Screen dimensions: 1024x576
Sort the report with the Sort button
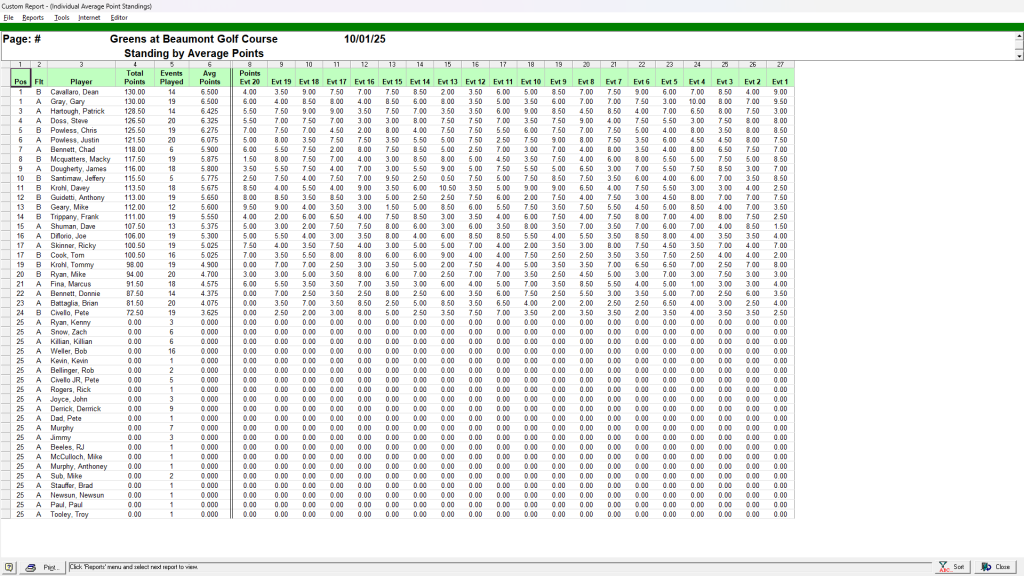(952, 567)
